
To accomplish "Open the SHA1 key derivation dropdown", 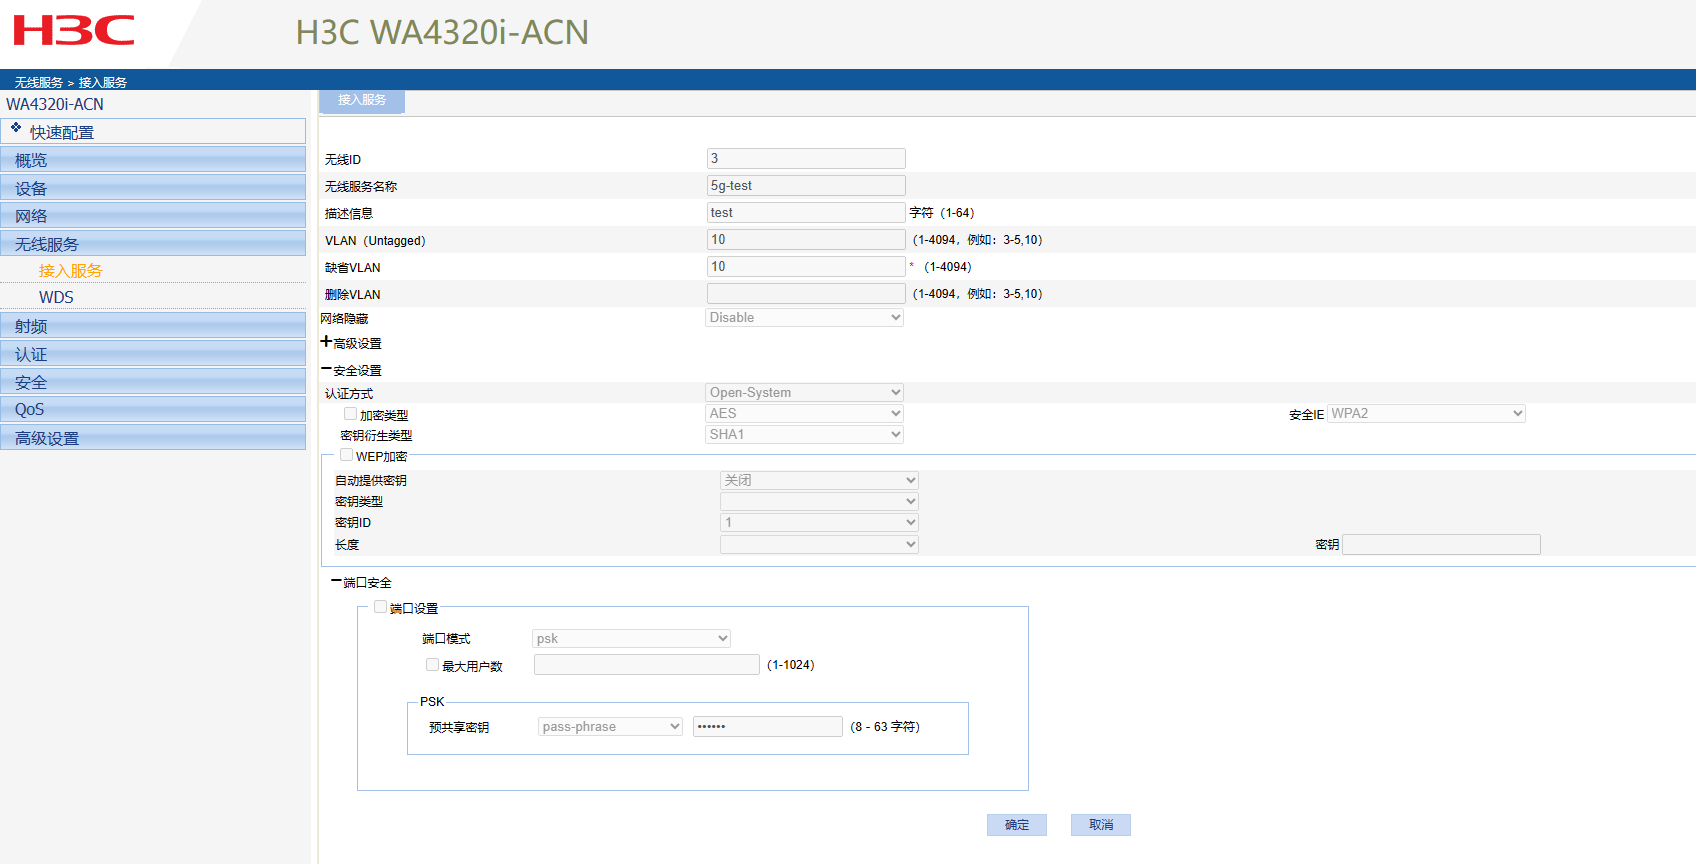I will point(804,435).
